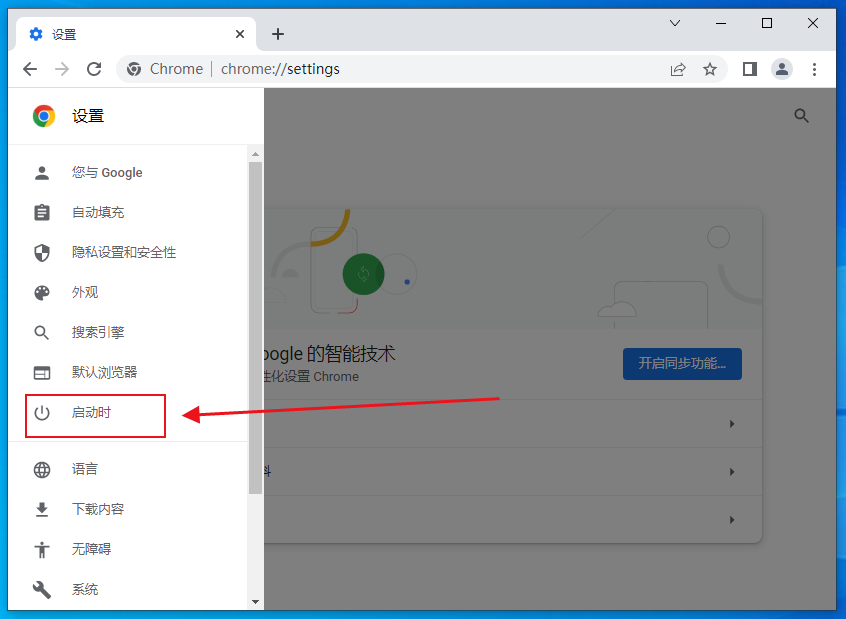Open 无障碍 settings section
The height and width of the screenshot is (619, 846).
pyautogui.click(x=128, y=549)
